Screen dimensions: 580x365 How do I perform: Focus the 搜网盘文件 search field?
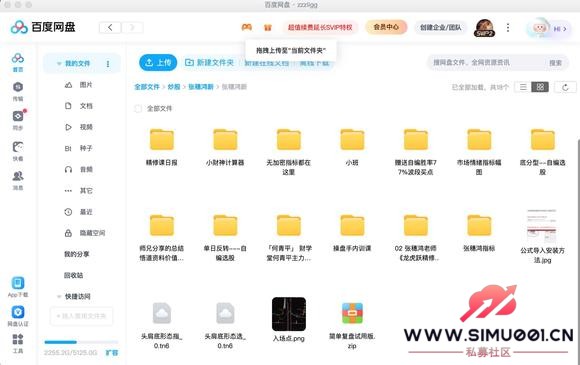(x=486, y=63)
